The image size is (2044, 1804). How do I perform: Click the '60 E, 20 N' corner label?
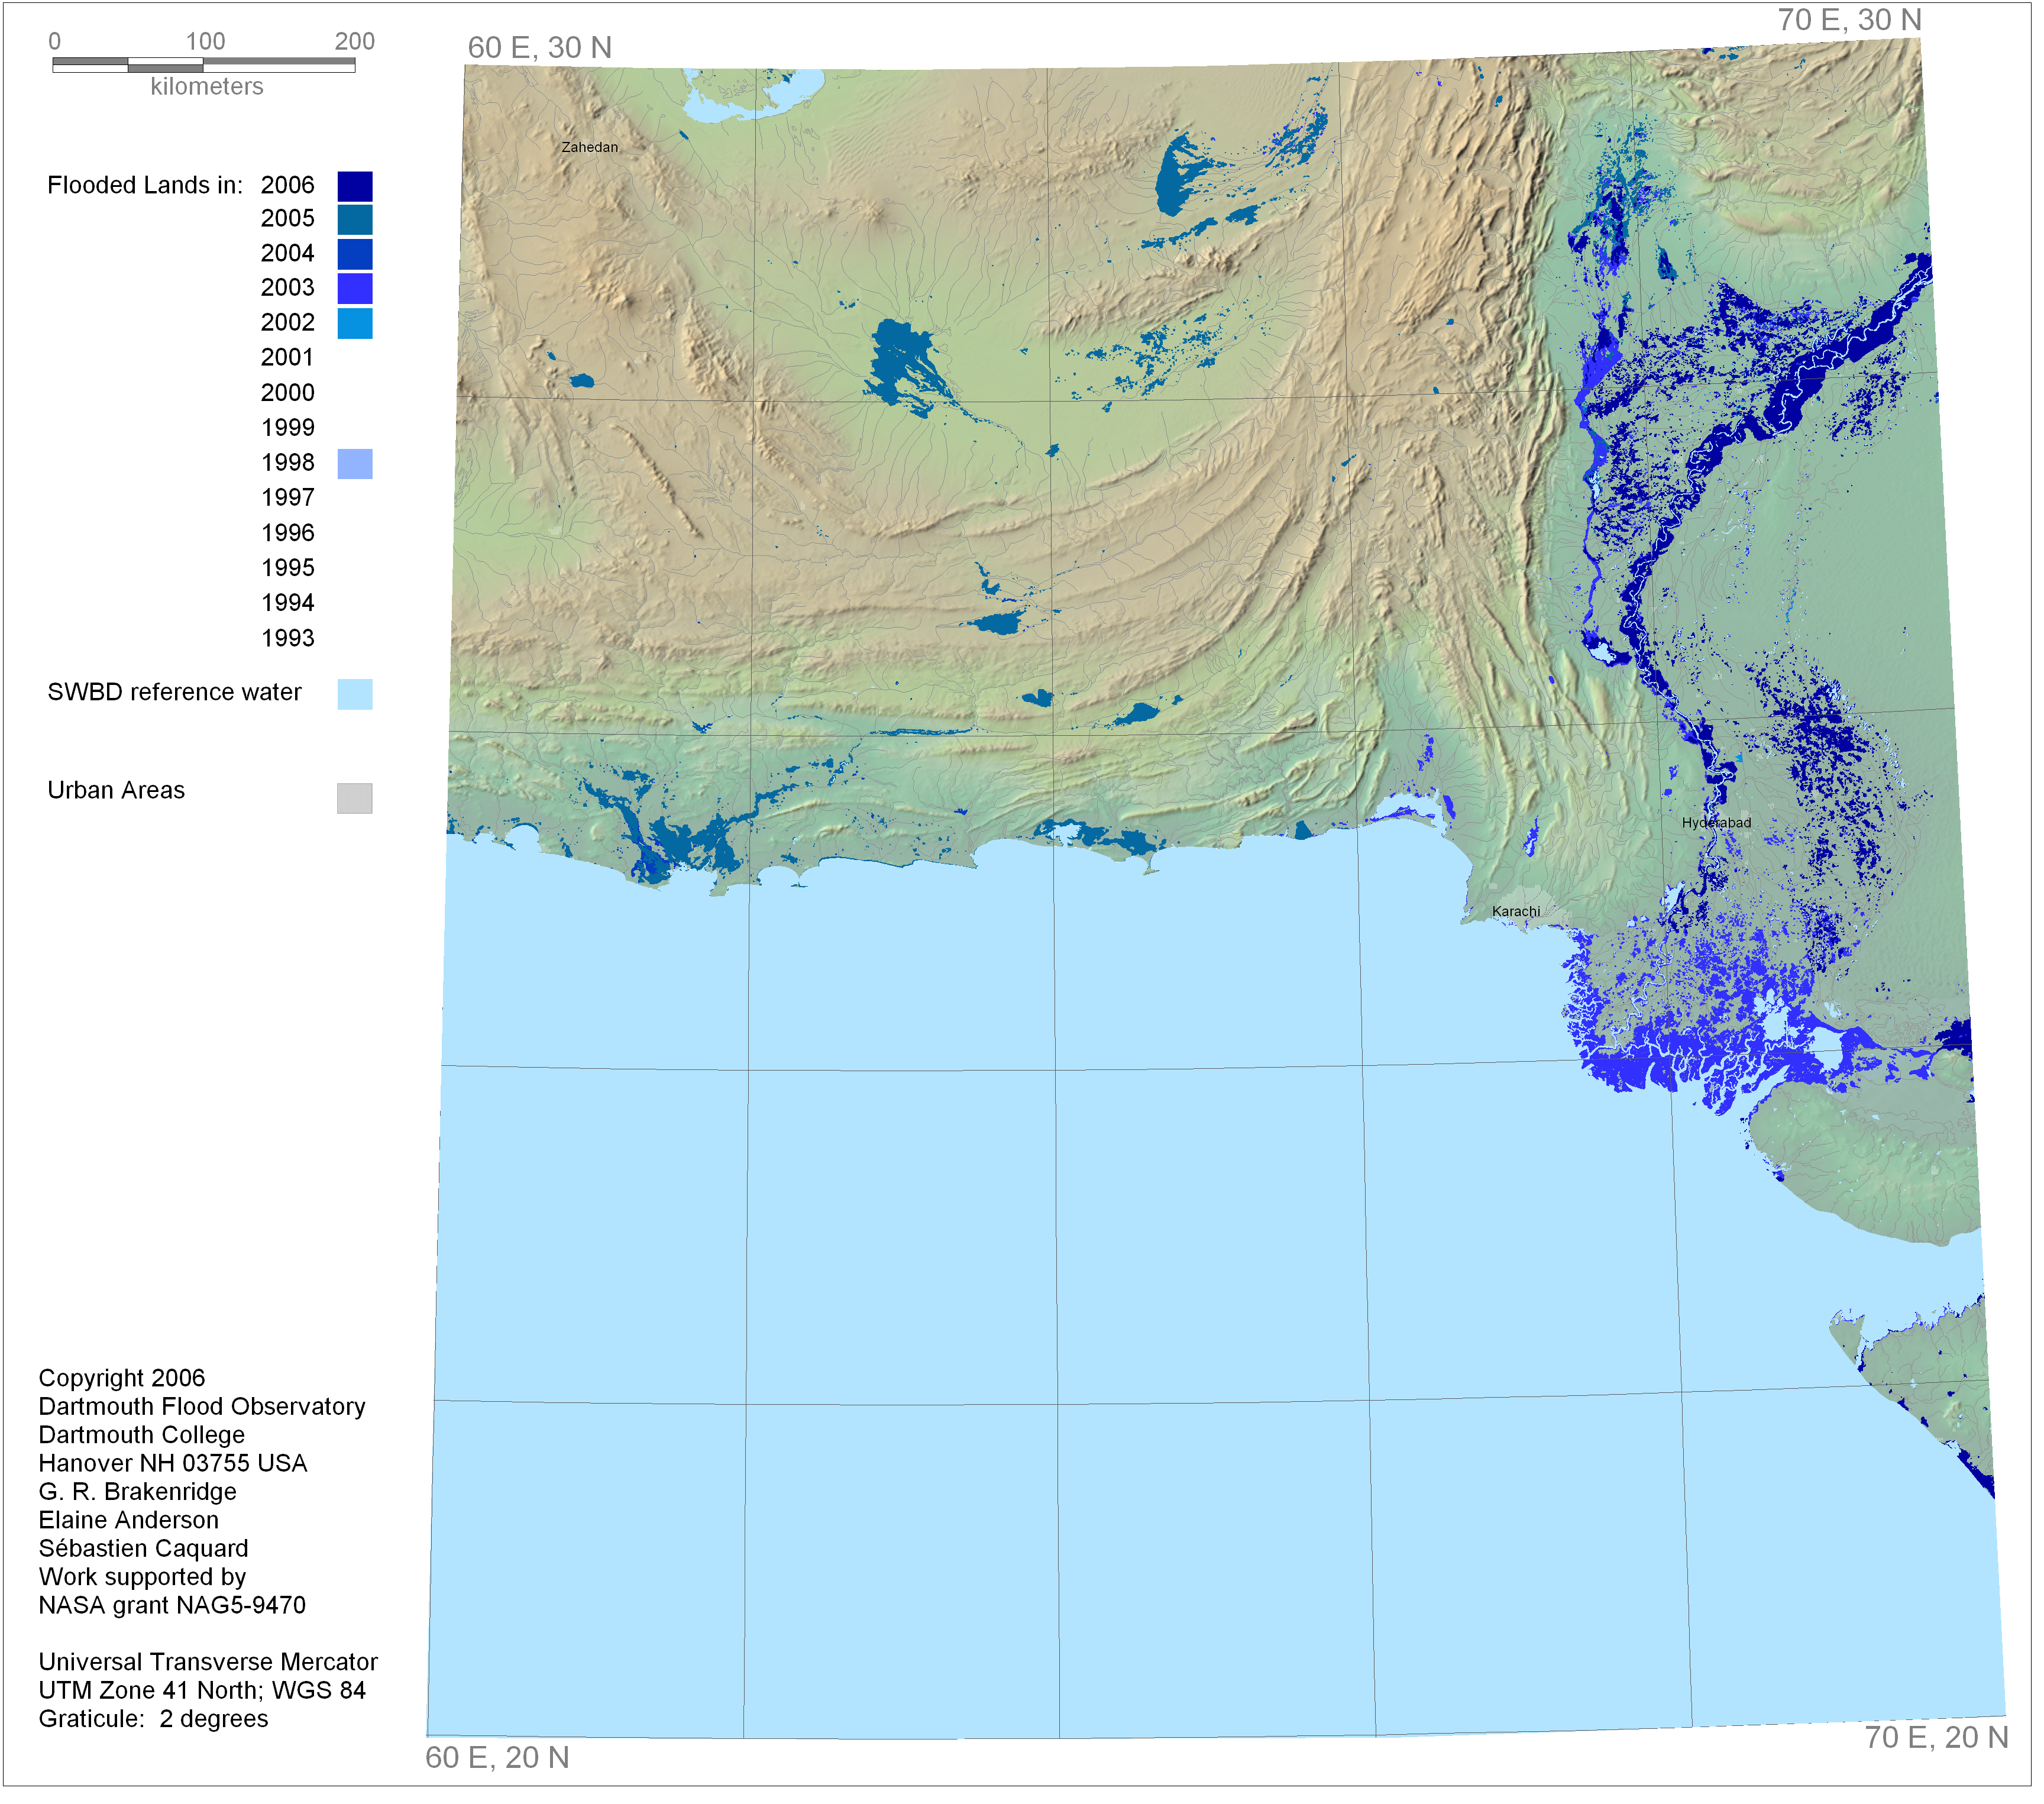[497, 1758]
